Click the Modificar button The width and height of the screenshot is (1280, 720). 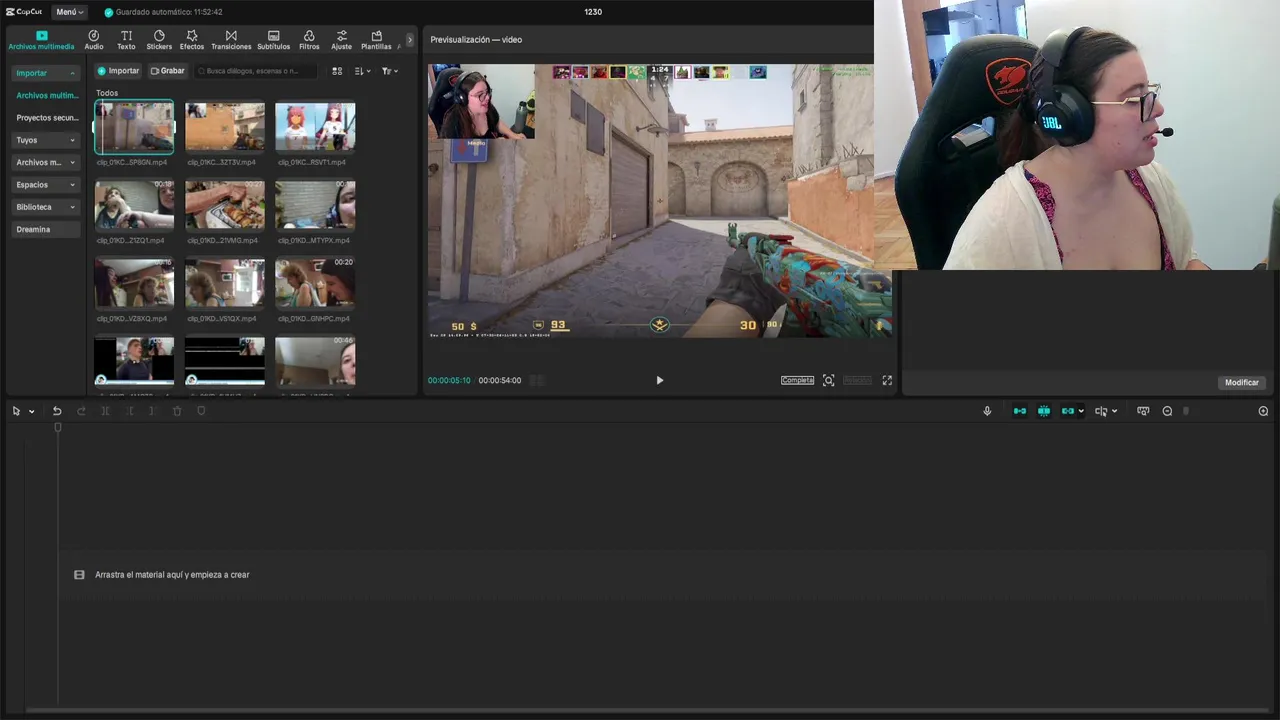pos(1242,382)
